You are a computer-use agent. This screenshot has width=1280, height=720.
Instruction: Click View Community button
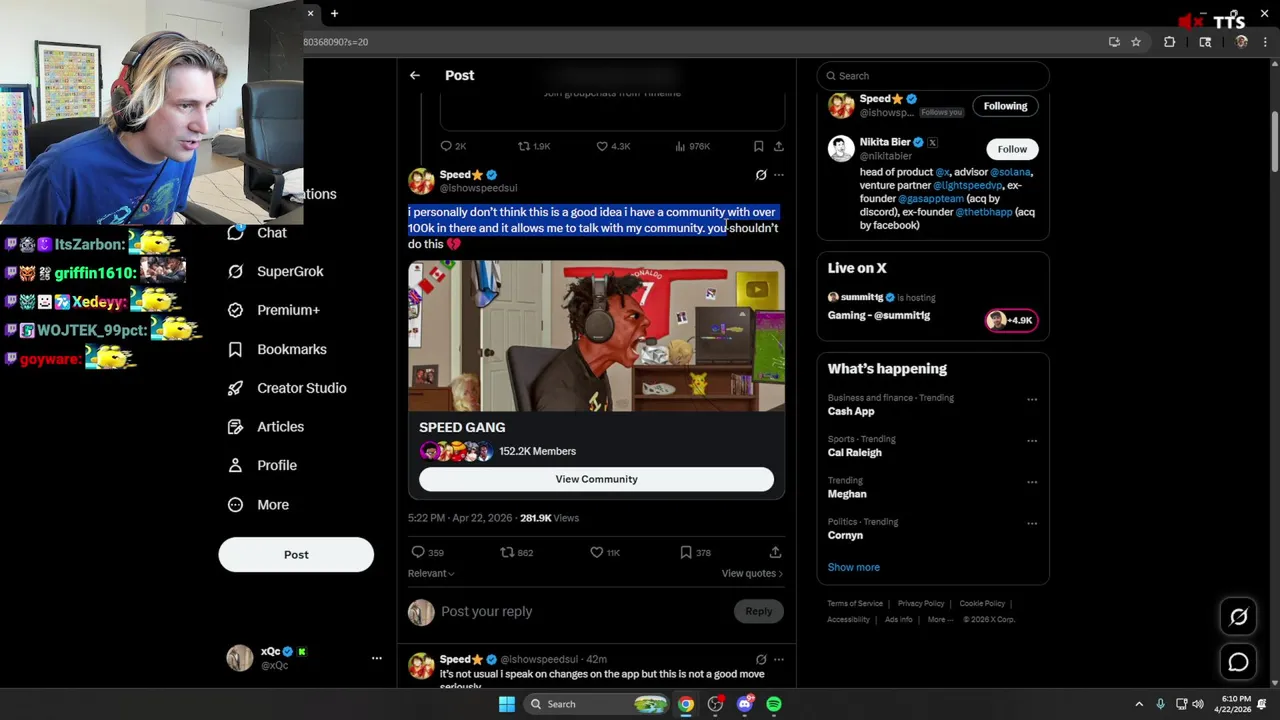596,479
